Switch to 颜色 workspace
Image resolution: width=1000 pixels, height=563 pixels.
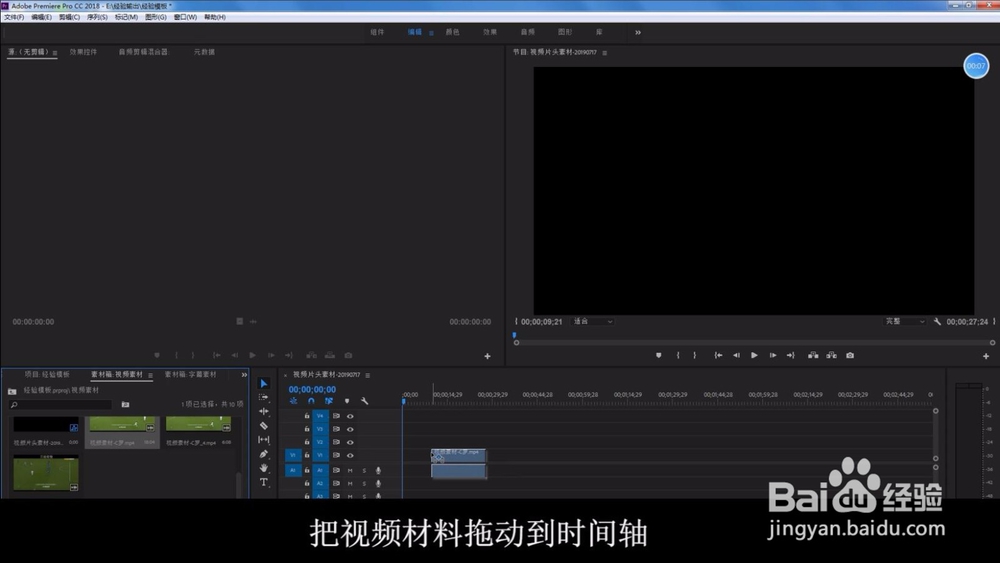click(x=452, y=32)
